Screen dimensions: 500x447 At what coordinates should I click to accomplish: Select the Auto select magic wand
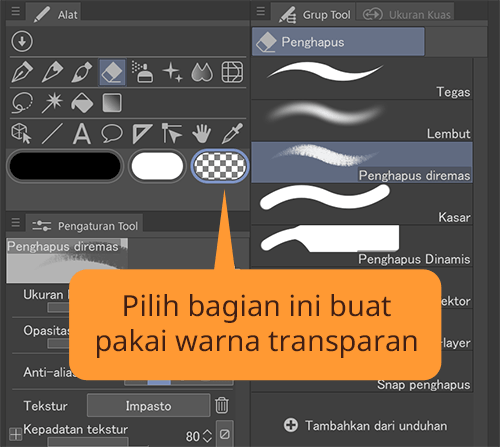52,103
